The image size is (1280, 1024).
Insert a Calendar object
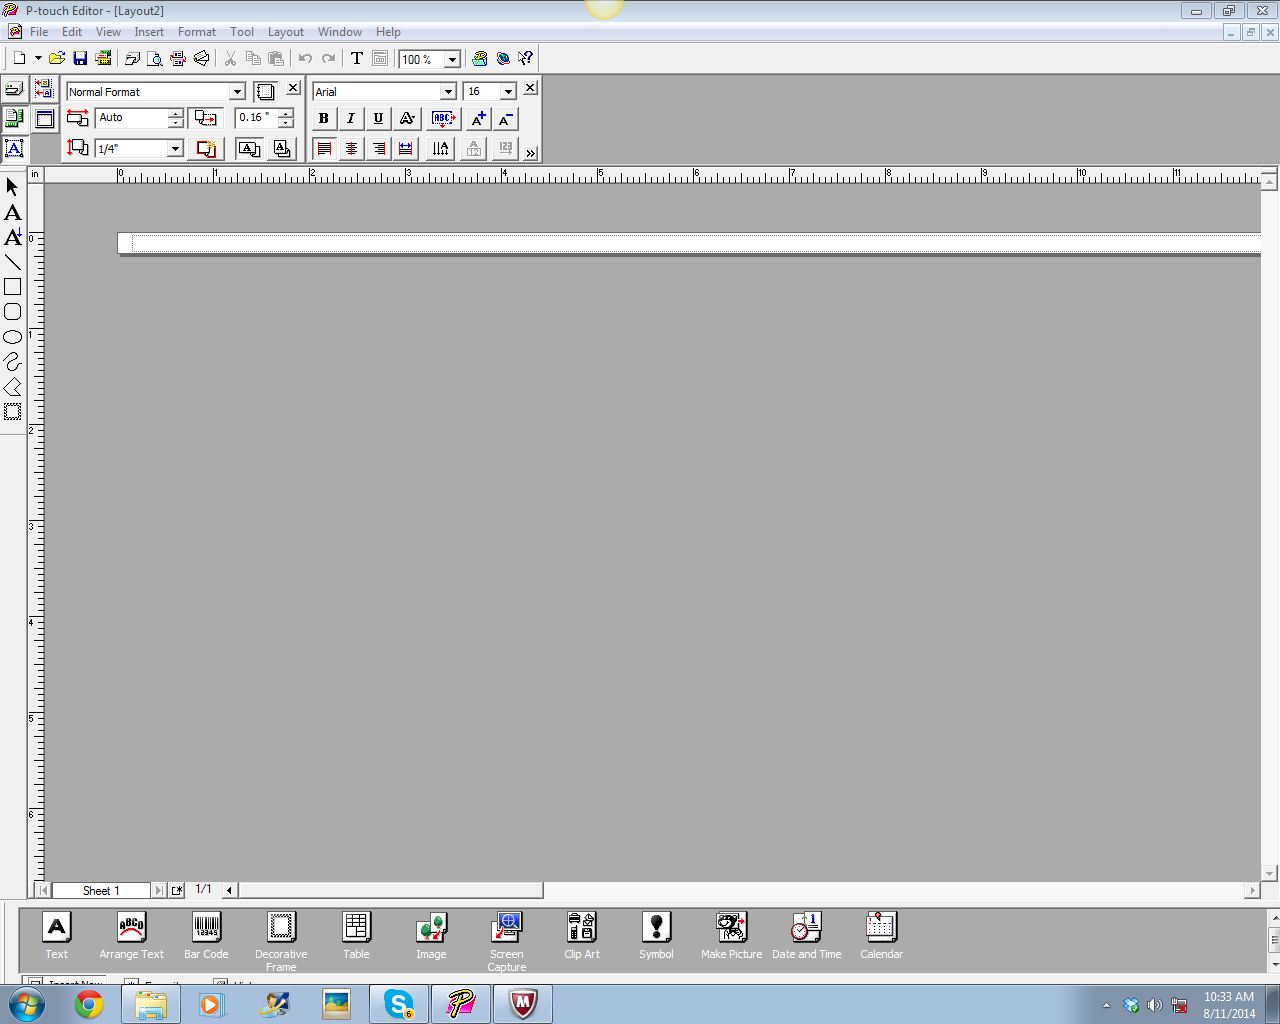click(x=881, y=936)
